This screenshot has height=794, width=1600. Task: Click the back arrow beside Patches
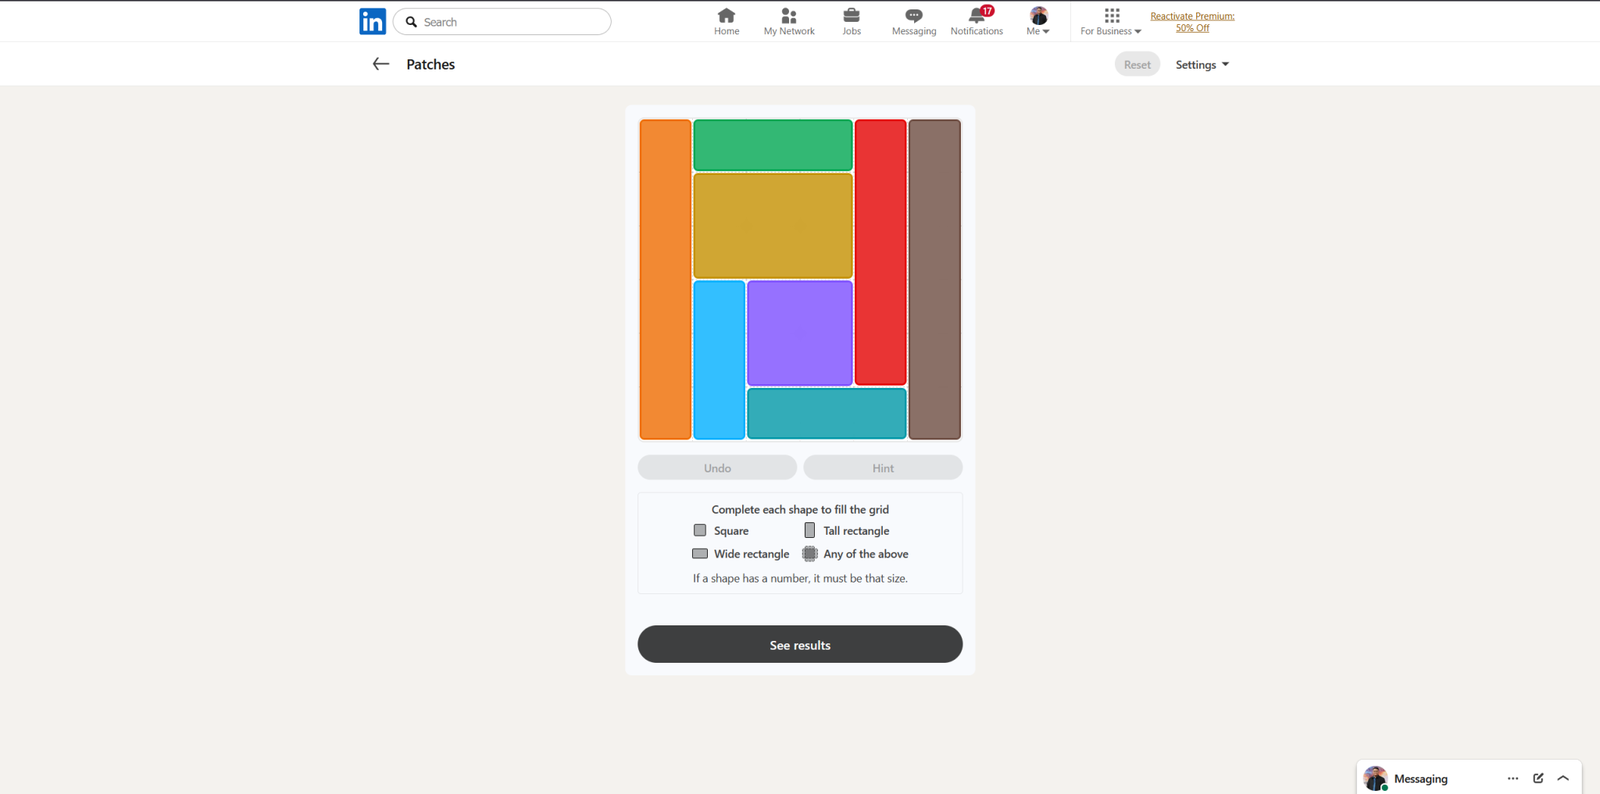pos(380,64)
